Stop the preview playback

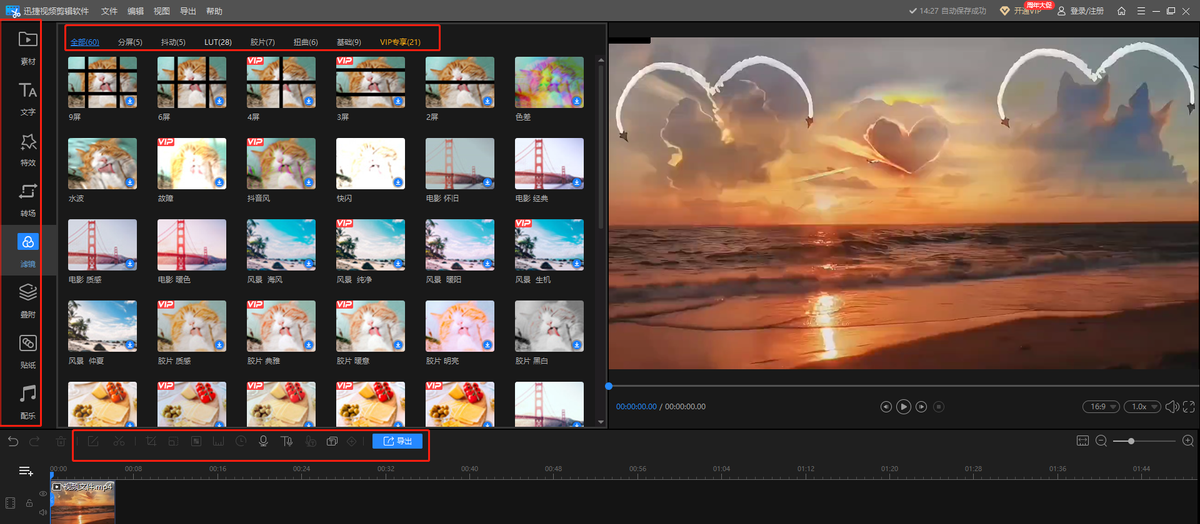click(937, 407)
